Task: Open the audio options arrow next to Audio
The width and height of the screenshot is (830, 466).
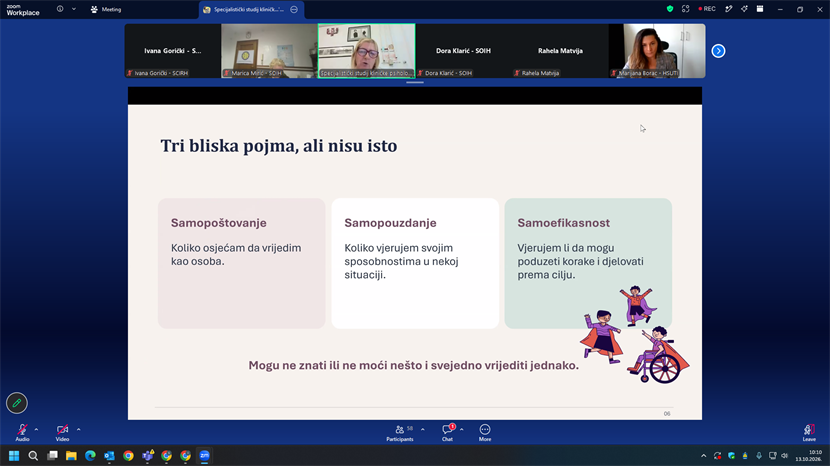Action: pyautogui.click(x=37, y=429)
